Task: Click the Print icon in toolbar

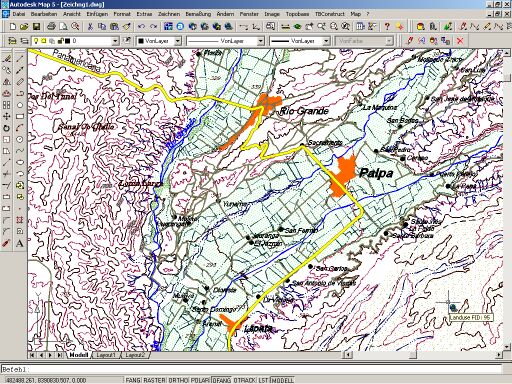Action: click(51, 26)
